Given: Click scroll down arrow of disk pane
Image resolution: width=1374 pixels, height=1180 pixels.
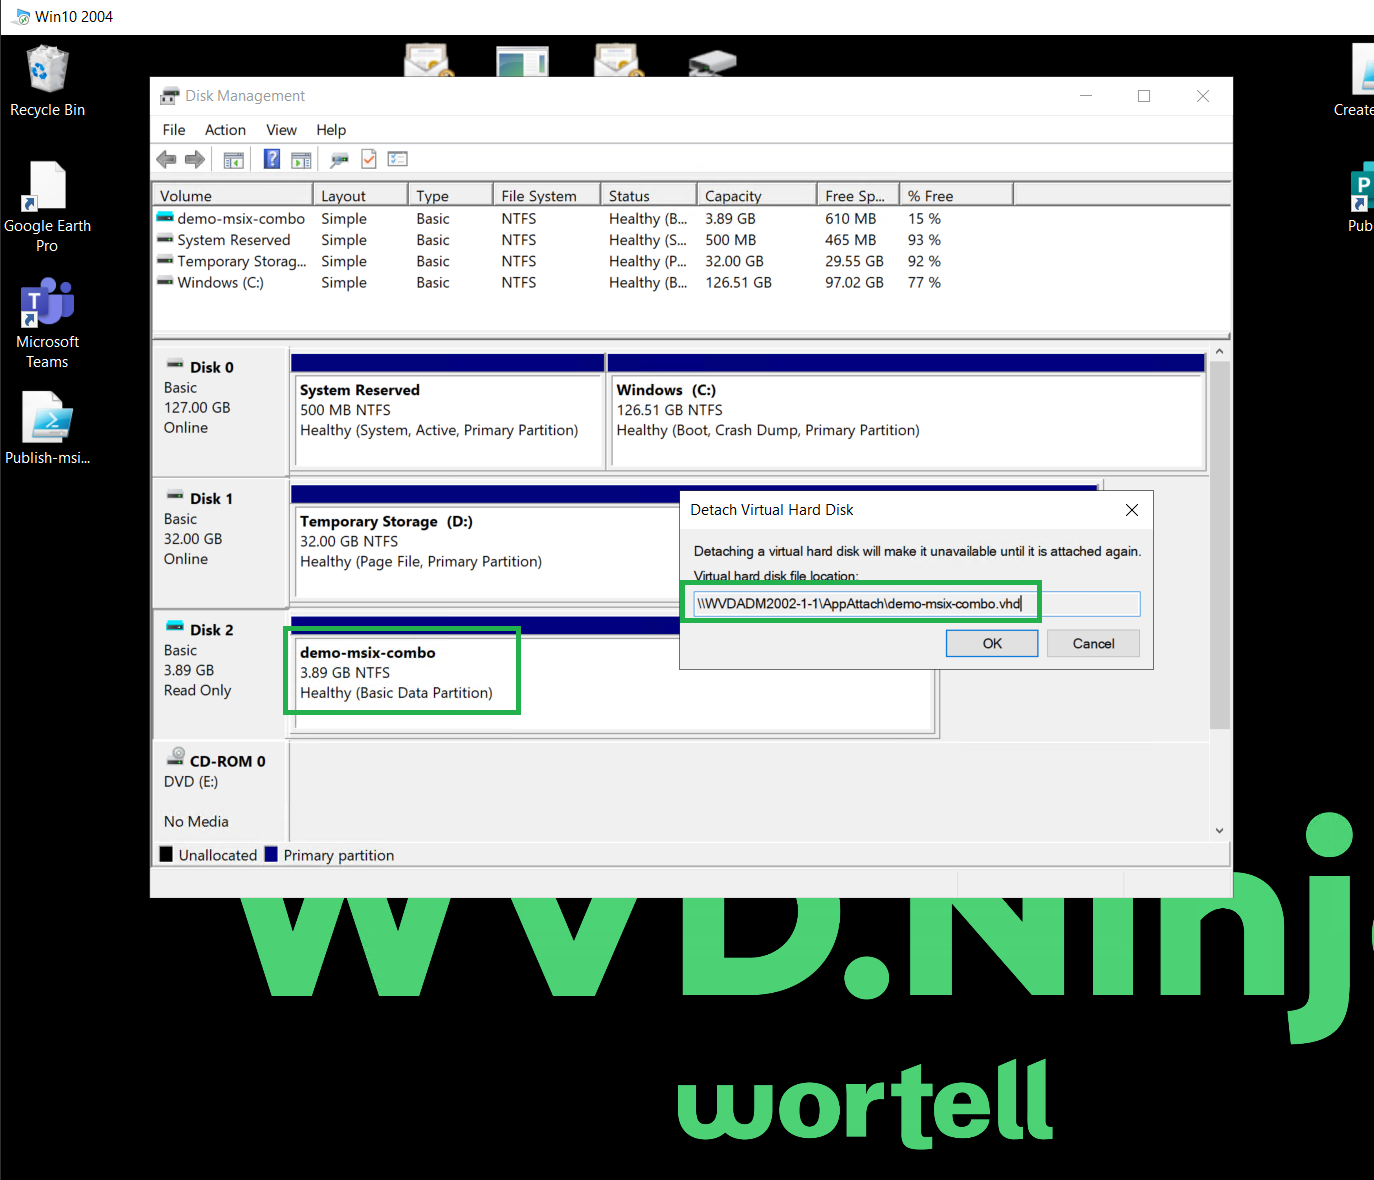Looking at the screenshot, I should click(1219, 830).
